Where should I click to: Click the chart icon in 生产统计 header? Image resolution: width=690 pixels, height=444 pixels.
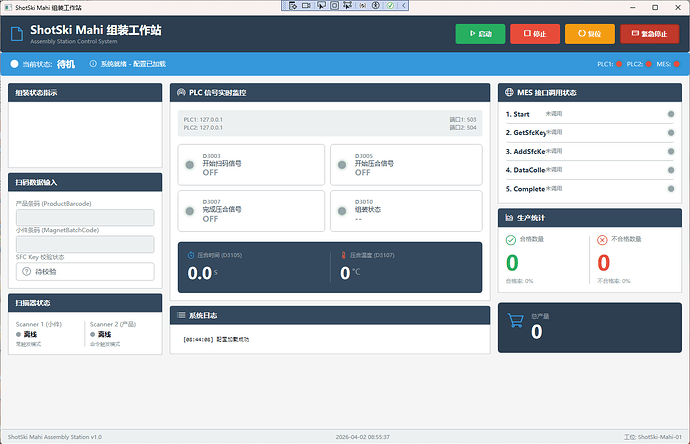(509, 218)
